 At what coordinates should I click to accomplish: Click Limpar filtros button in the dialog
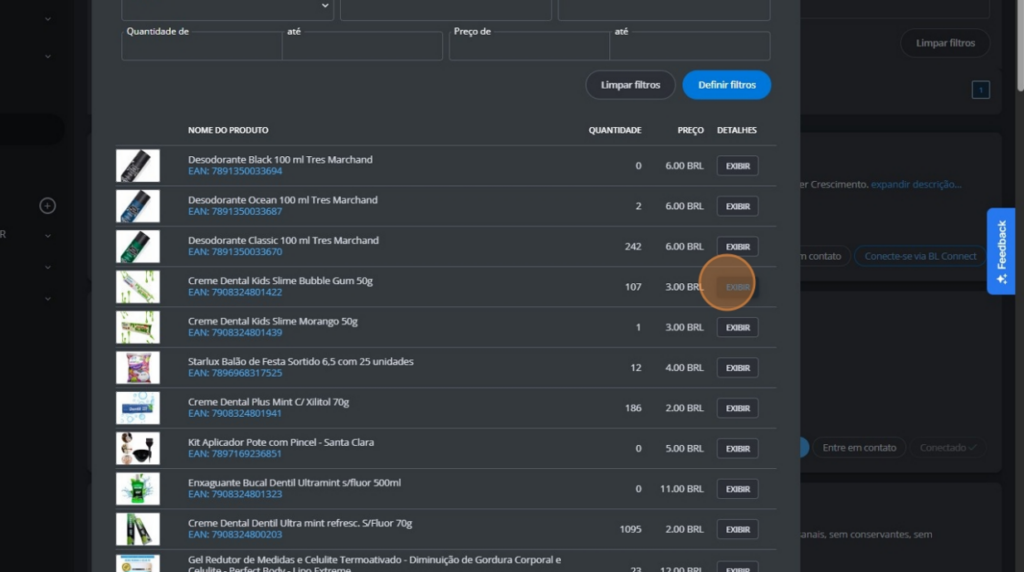630,85
